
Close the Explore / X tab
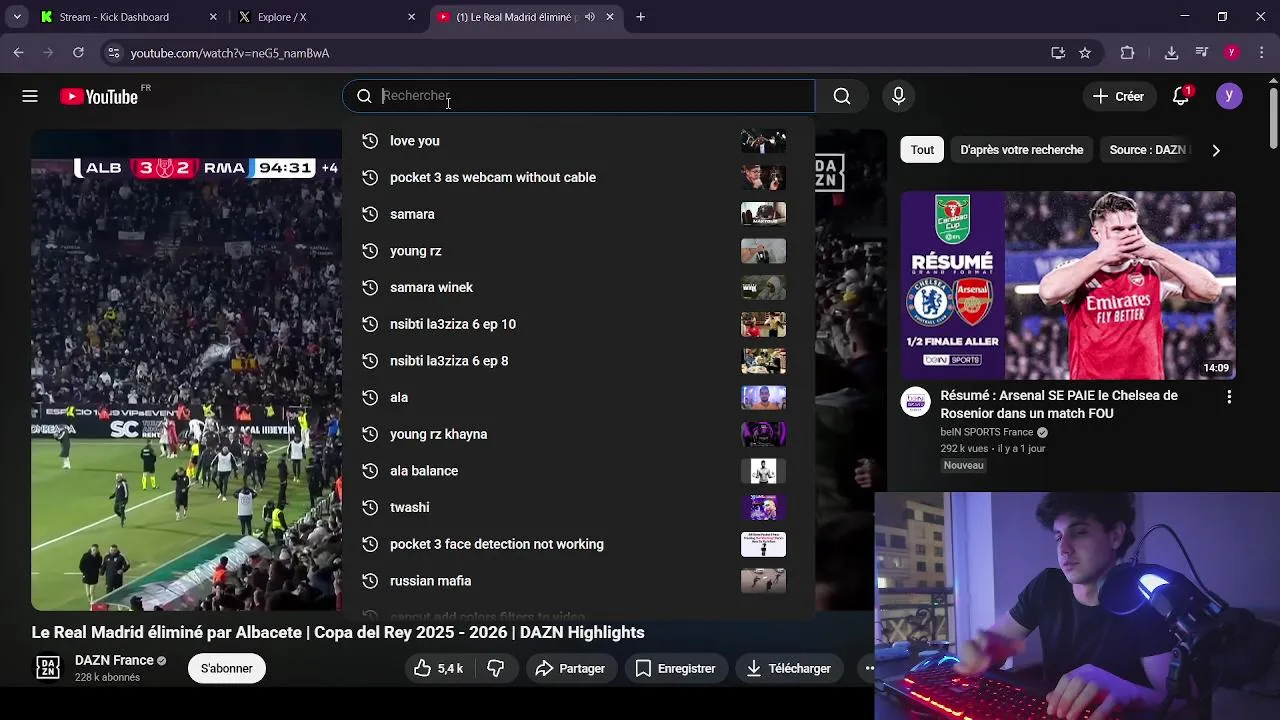click(411, 17)
